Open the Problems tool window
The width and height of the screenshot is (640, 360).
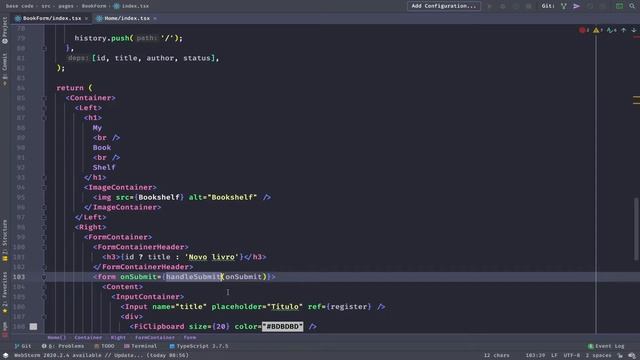pos(62,346)
